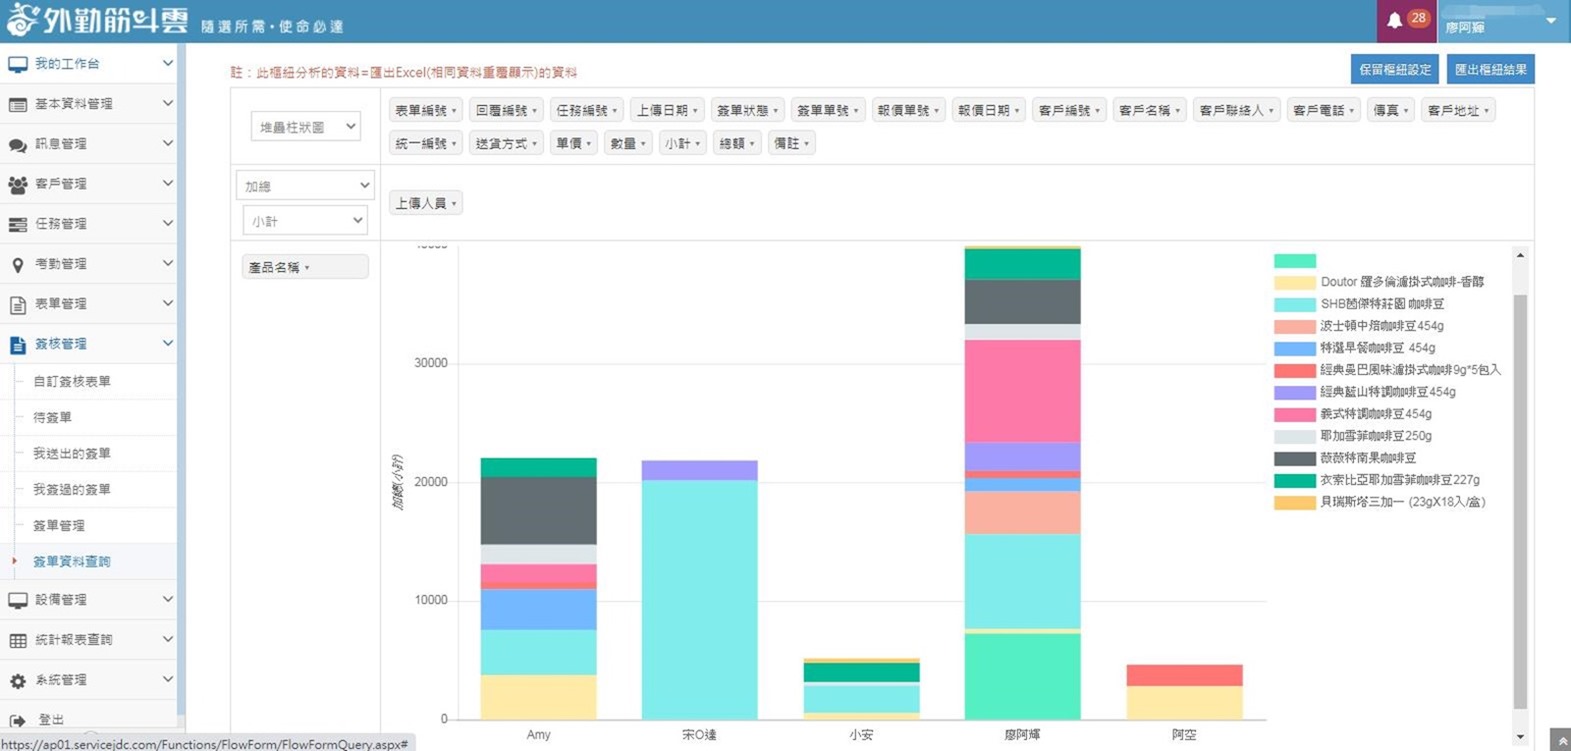Open the 產品名稱 field filter
The image size is (1571, 751).
pyautogui.click(x=304, y=267)
